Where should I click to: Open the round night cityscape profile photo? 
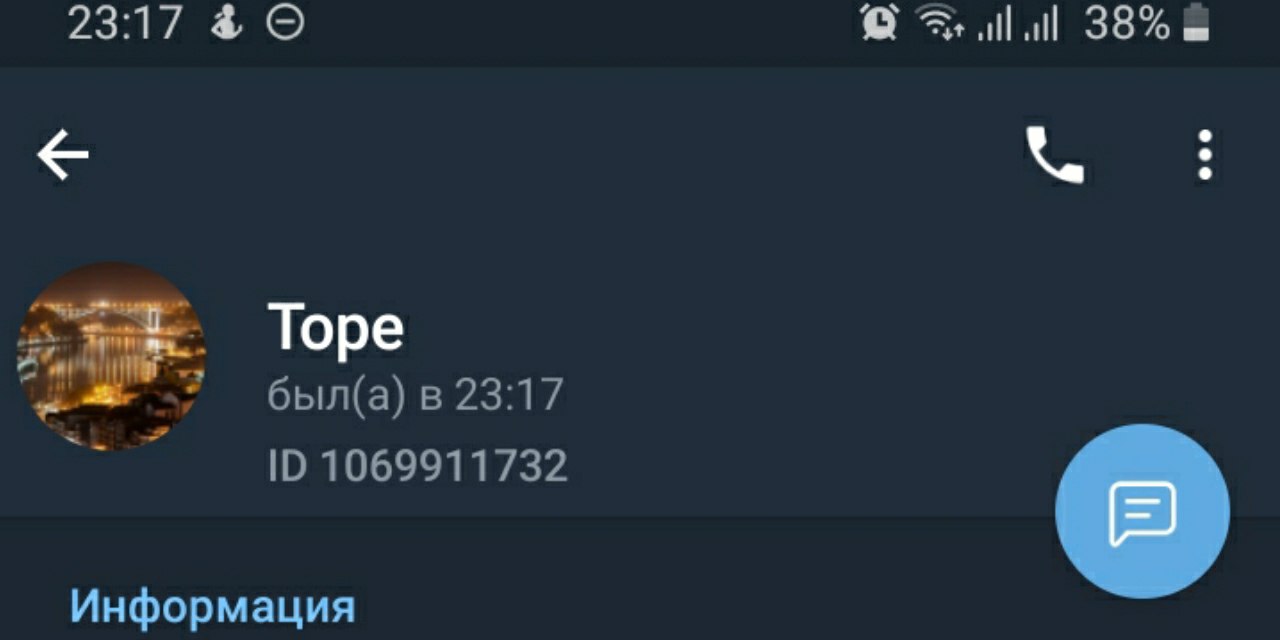pos(111,356)
